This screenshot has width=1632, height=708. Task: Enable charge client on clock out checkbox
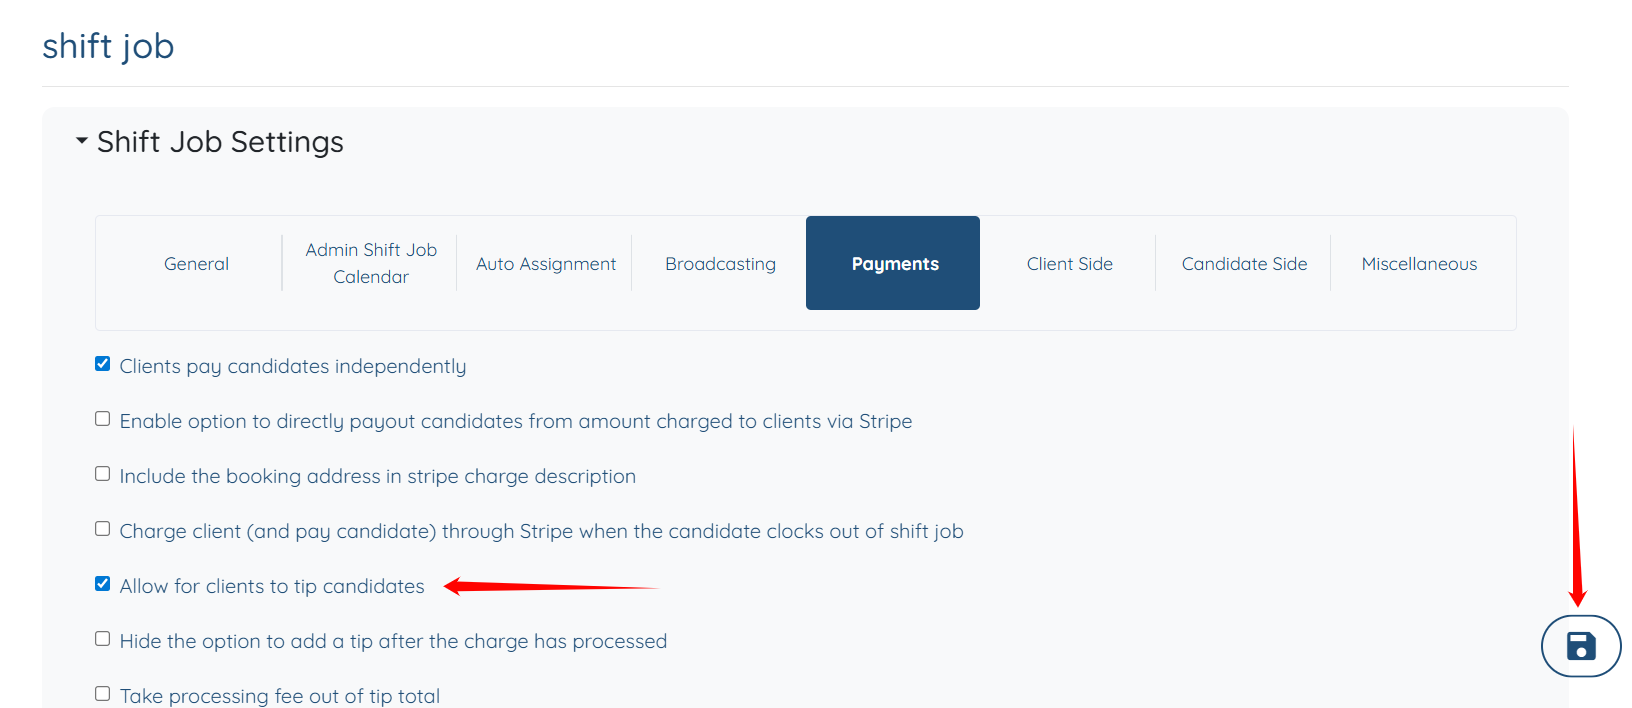[x=103, y=529]
